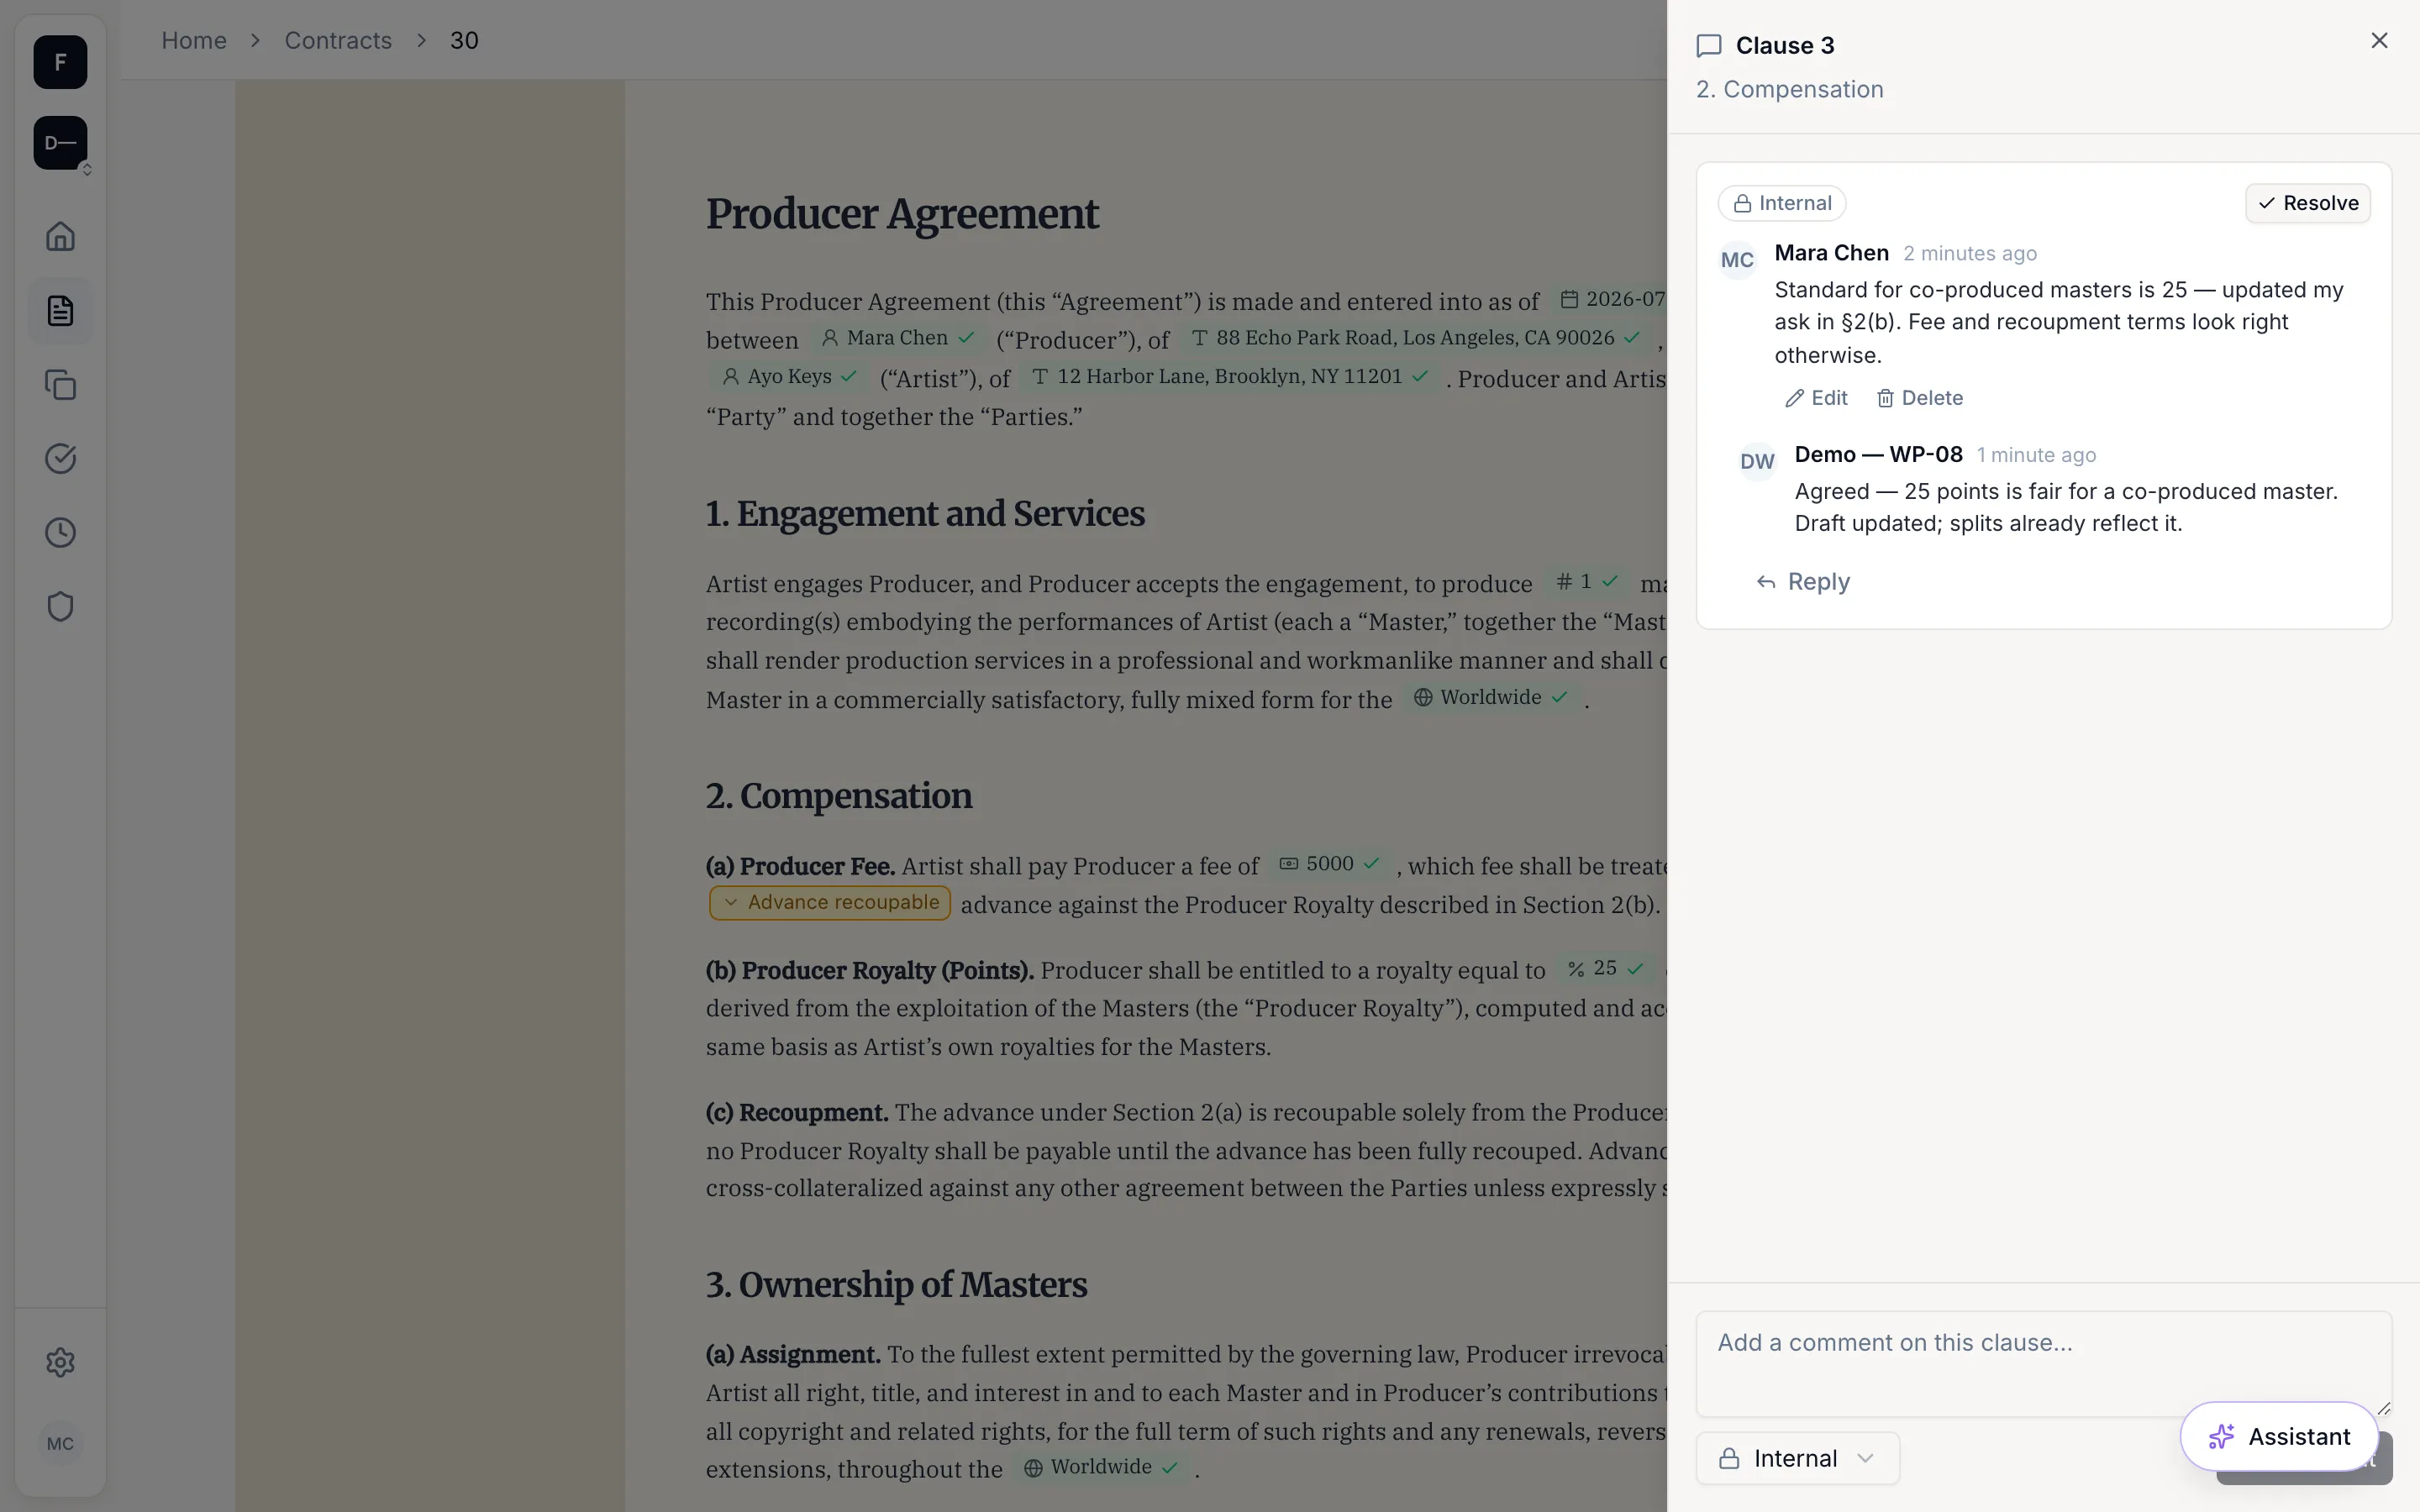This screenshot has height=1512, width=2420.
Task: Open the Contracts document icon in sidebar
Action: click(x=60, y=311)
